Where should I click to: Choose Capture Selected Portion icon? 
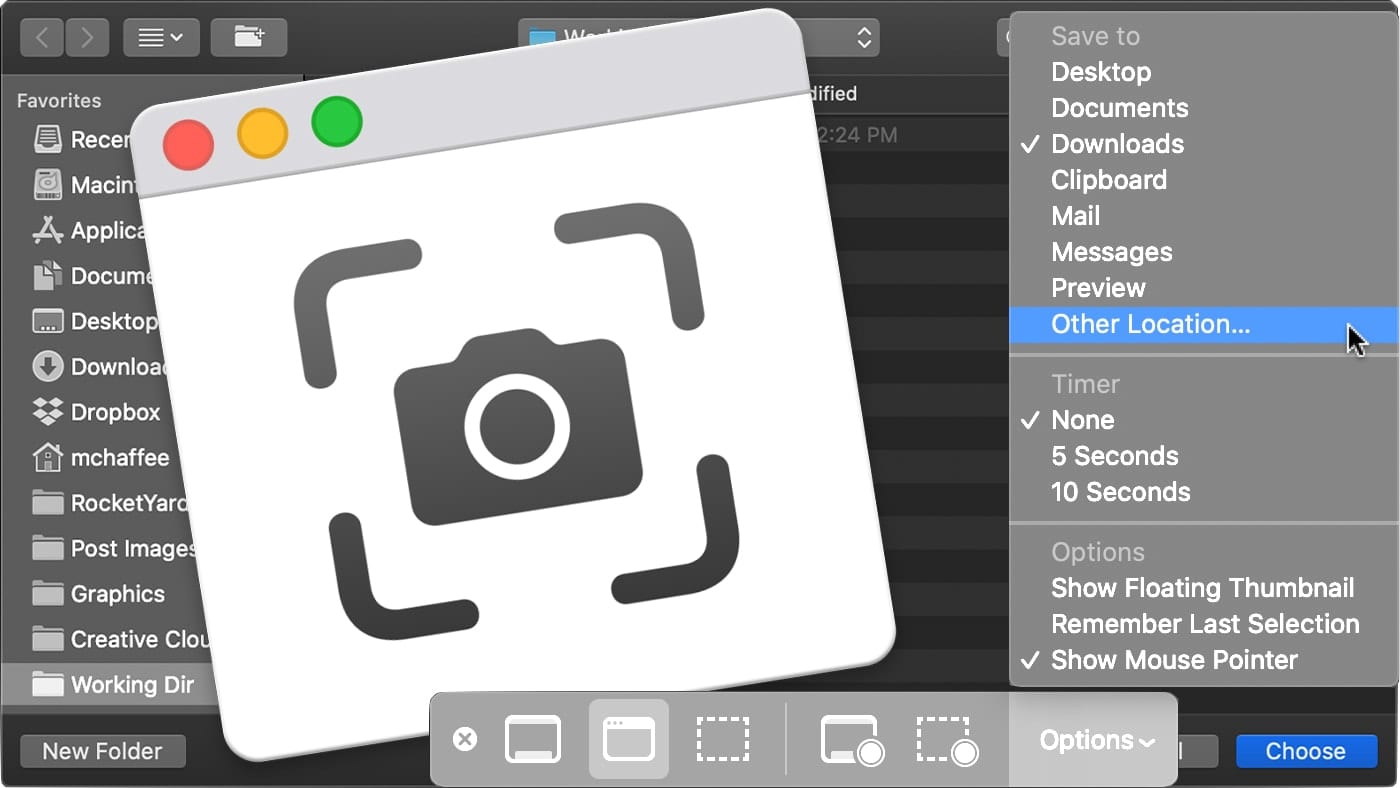pyautogui.click(x=722, y=740)
